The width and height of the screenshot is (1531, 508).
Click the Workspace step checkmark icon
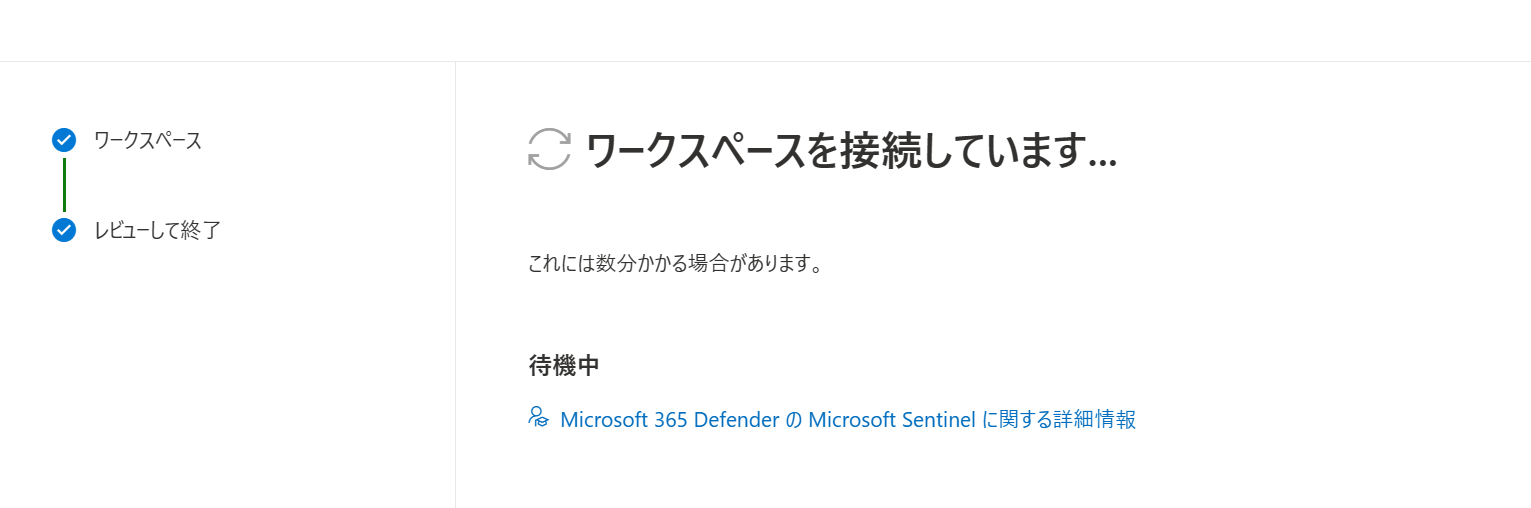64,140
